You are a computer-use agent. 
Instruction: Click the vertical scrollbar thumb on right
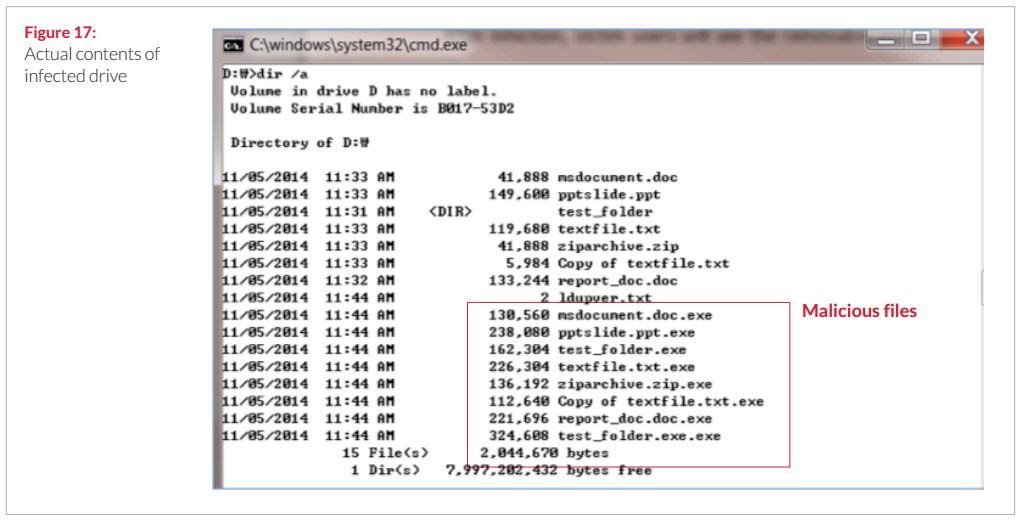[x=982, y=288]
